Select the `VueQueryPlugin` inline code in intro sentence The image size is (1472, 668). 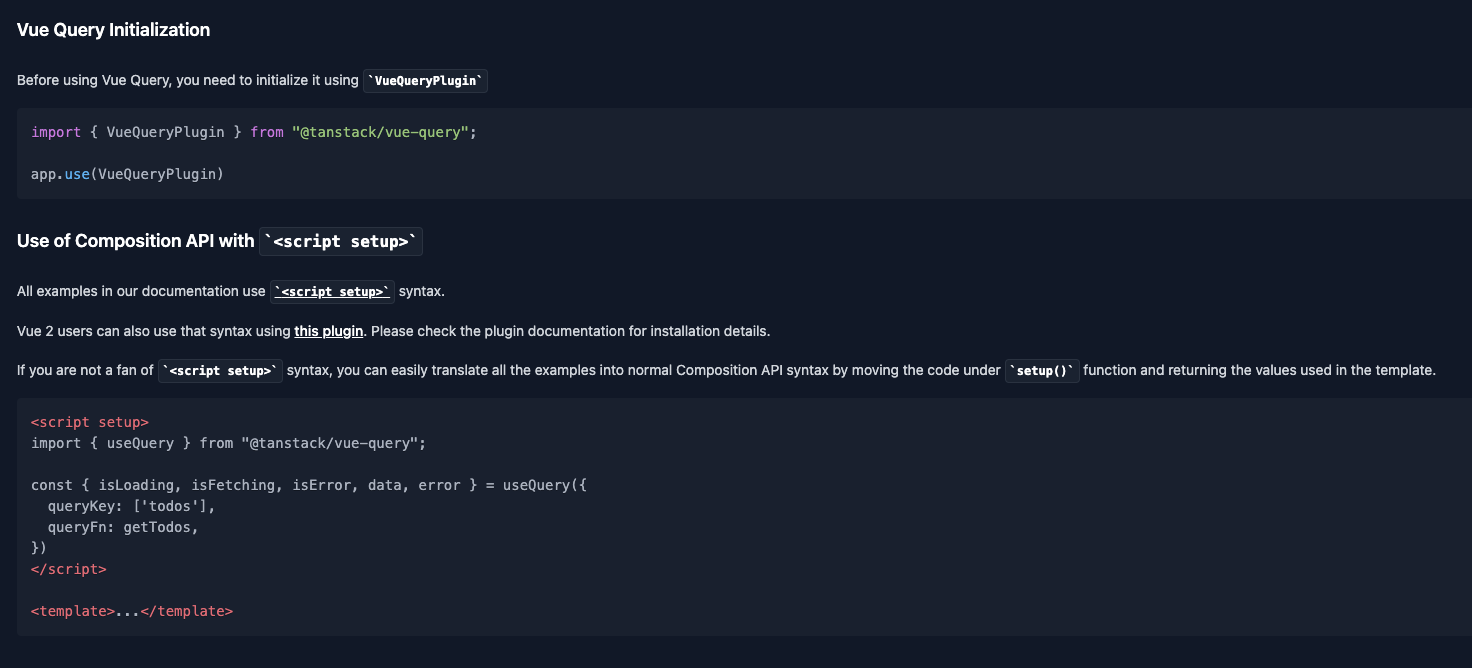(425, 81)
